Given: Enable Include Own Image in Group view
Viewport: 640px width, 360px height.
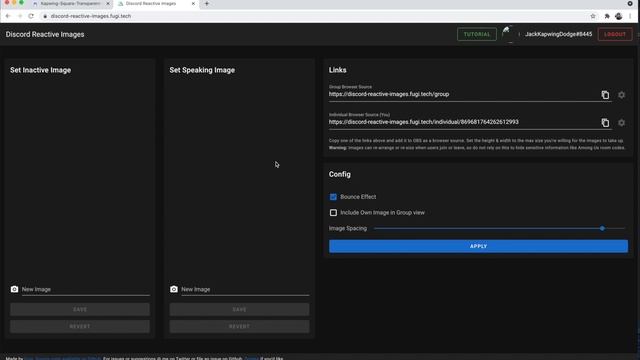Looking at the screenshot, I should coord(333,213).
